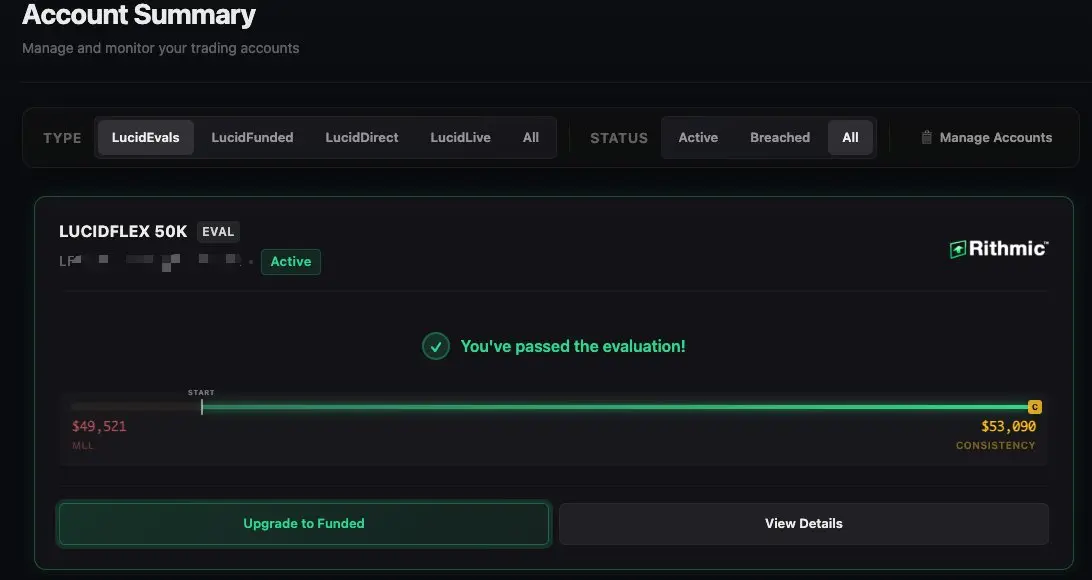Open View Details for LucidFlex 50K

pyautogui.click(x=804, y=524)
